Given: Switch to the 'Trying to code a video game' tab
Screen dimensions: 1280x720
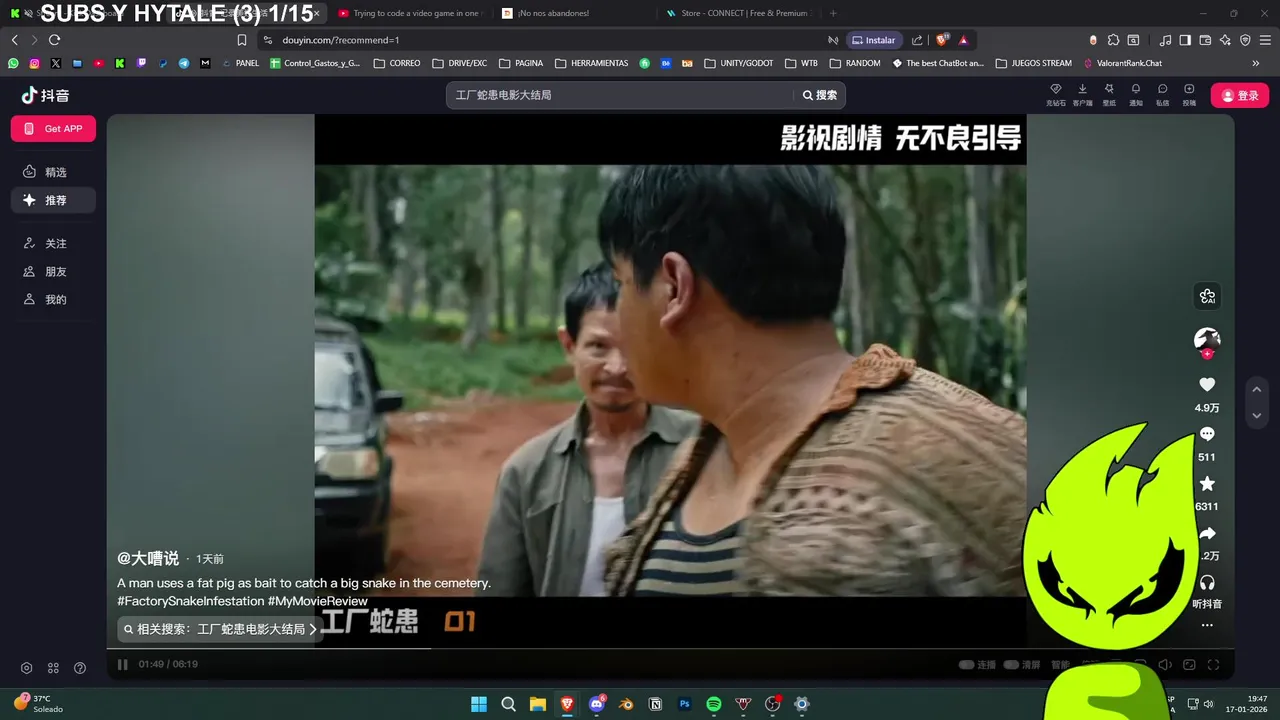Looking at the screenshot, I should (411, 13).
